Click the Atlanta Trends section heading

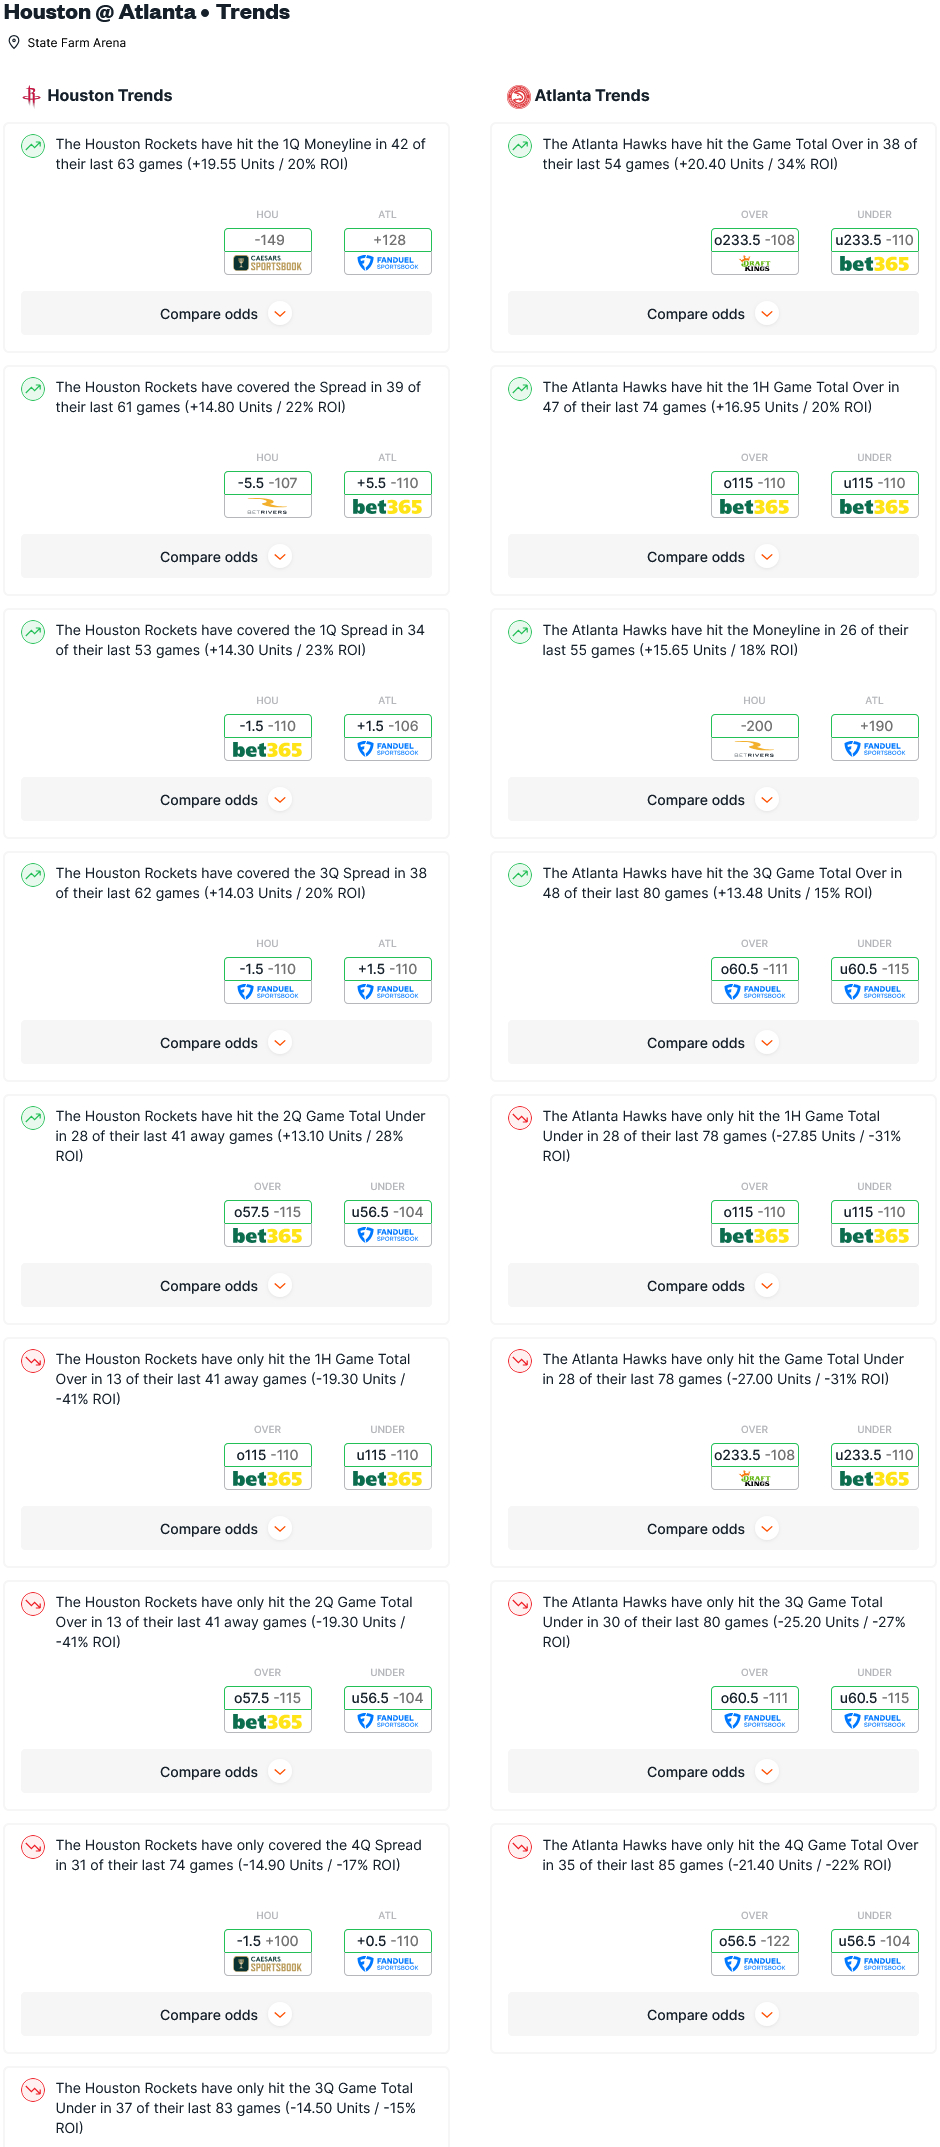point(592,96)
